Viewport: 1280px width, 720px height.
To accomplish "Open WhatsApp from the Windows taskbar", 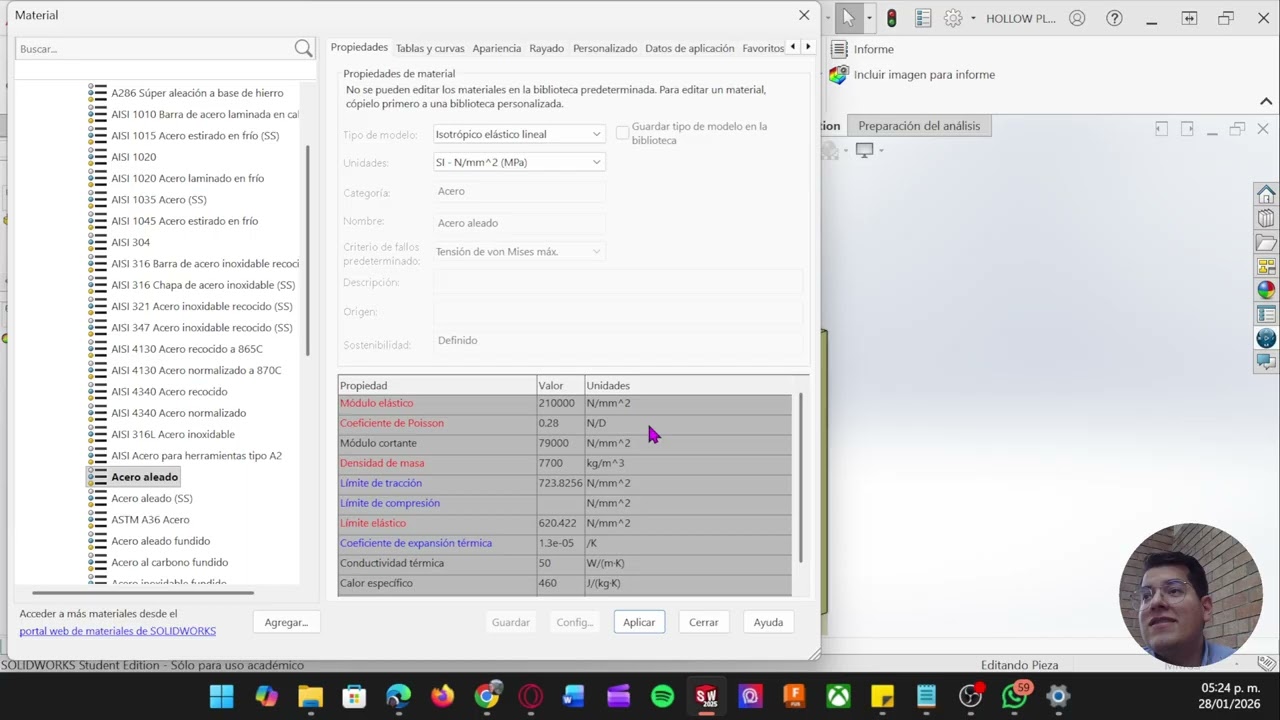I will [1014, 696].
